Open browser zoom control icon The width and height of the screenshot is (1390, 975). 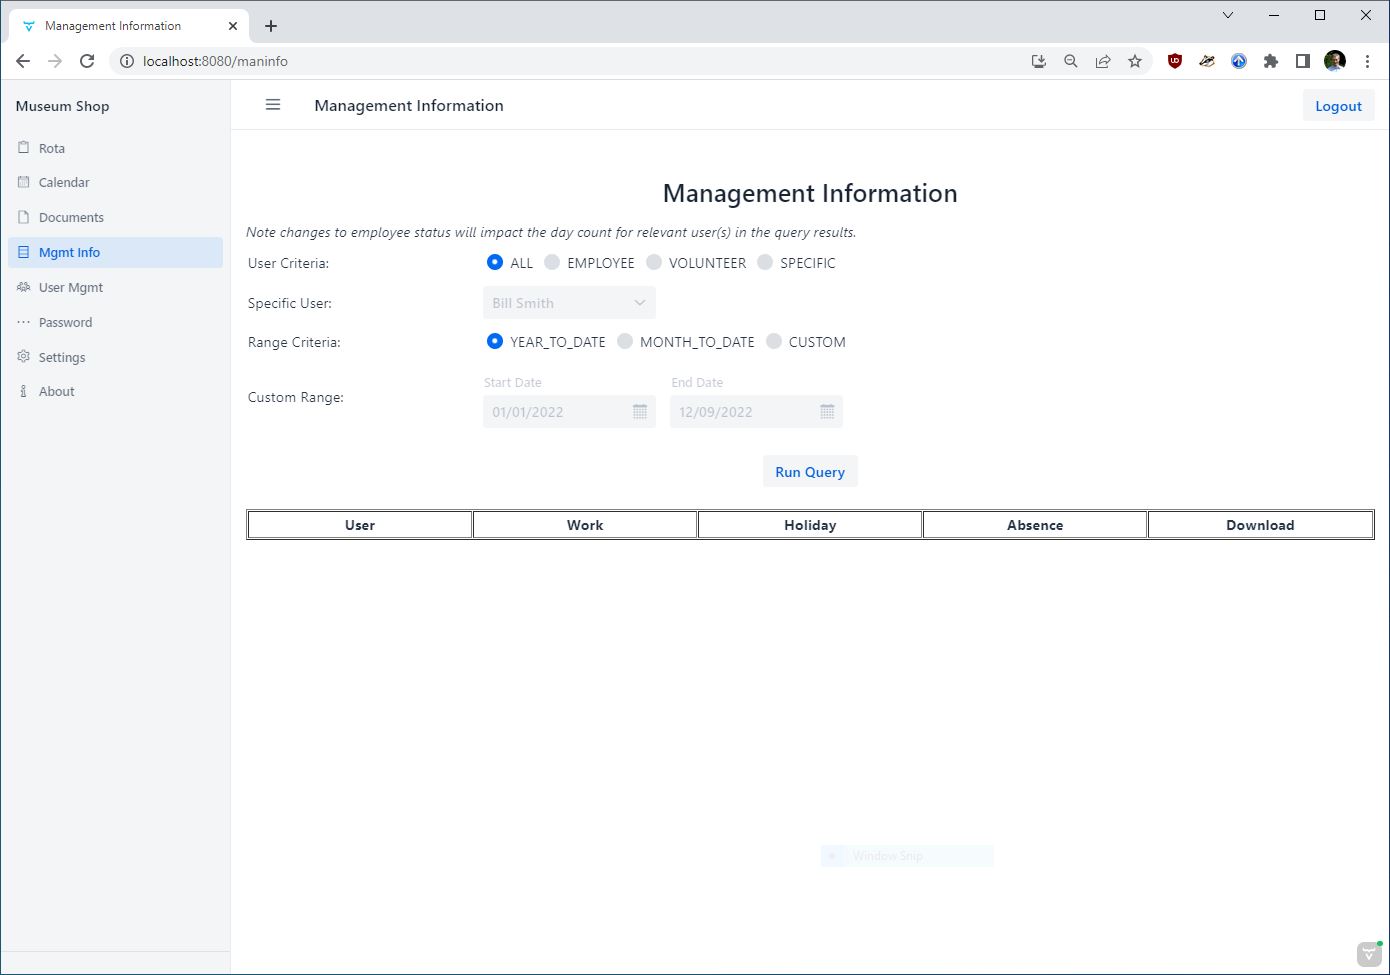[1071, 61]
